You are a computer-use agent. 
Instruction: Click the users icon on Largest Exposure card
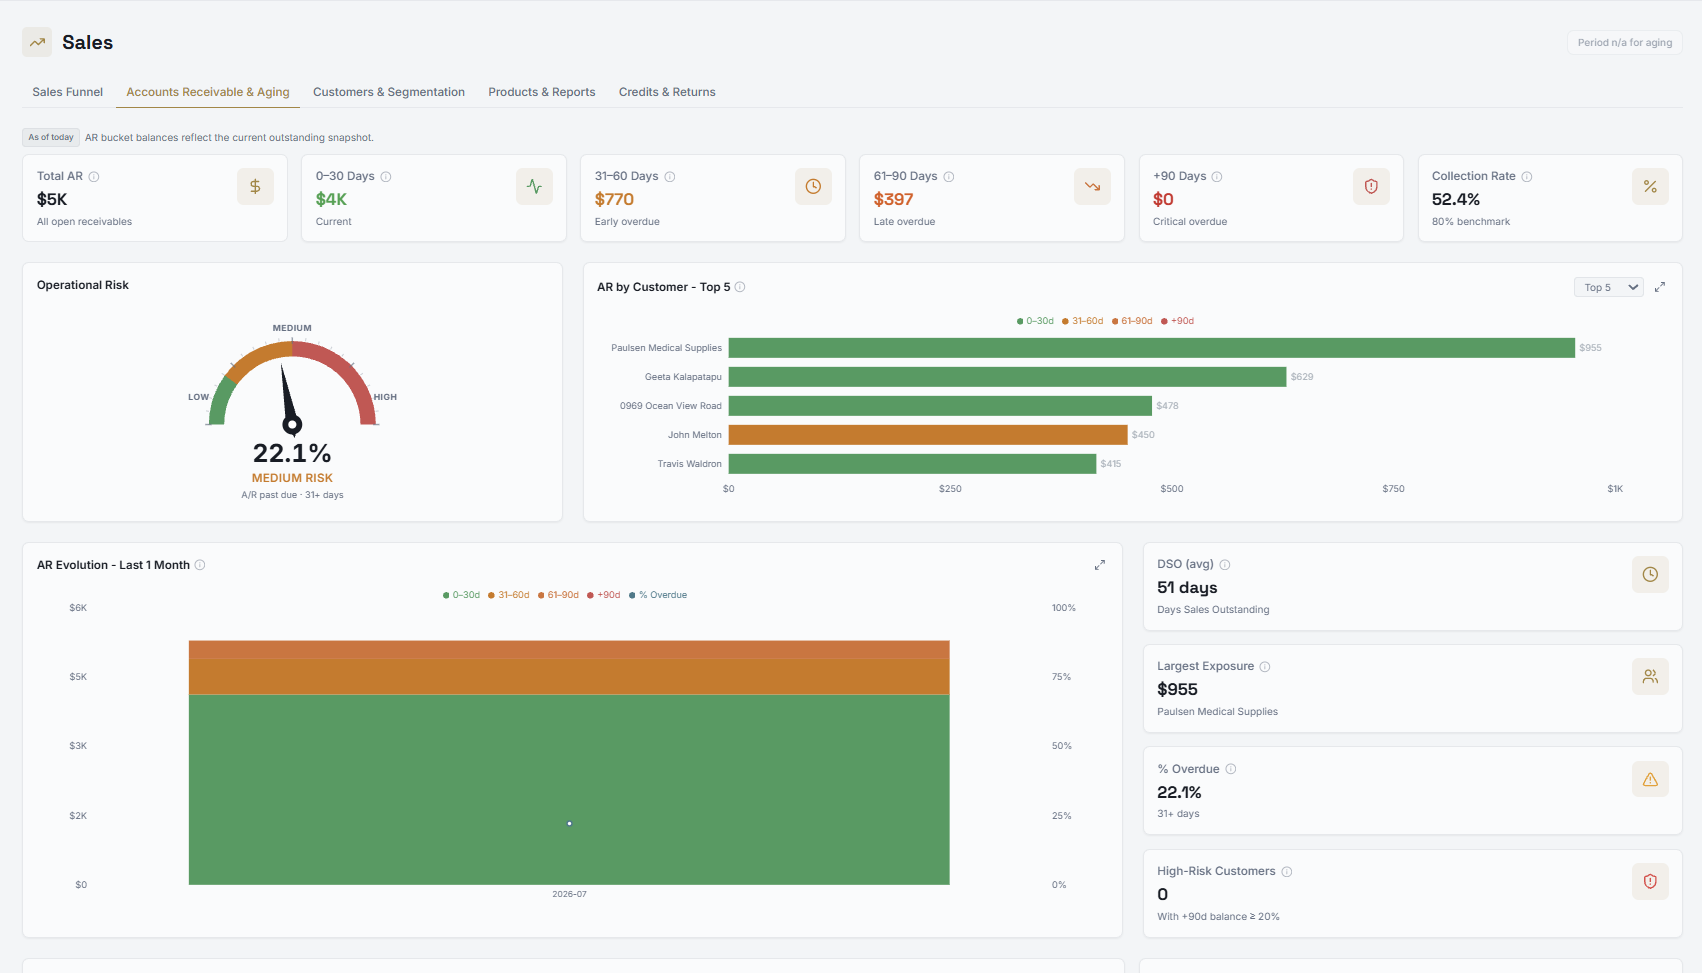(1650, 676)
